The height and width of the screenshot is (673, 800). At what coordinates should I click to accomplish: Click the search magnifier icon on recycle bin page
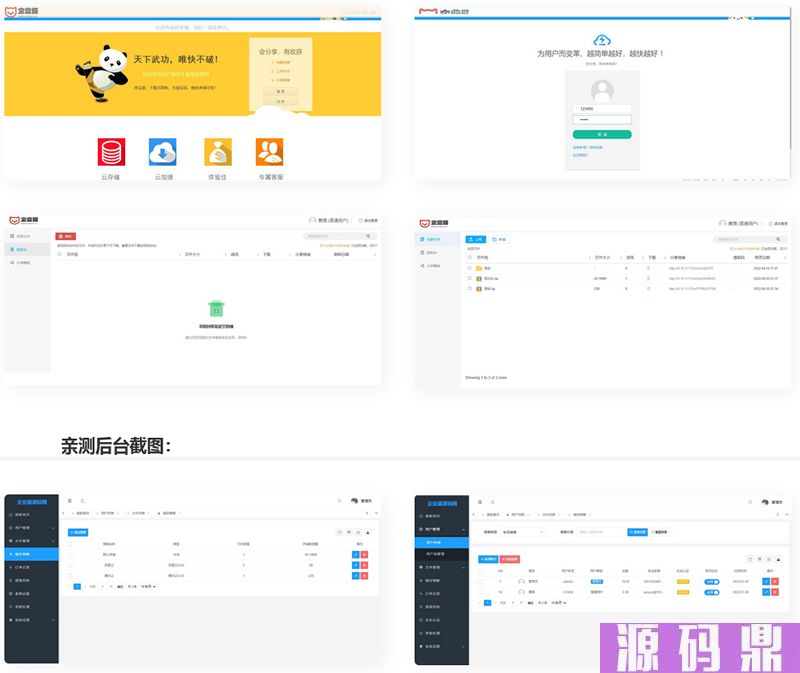pyautogui.click(x=368, y=236)
